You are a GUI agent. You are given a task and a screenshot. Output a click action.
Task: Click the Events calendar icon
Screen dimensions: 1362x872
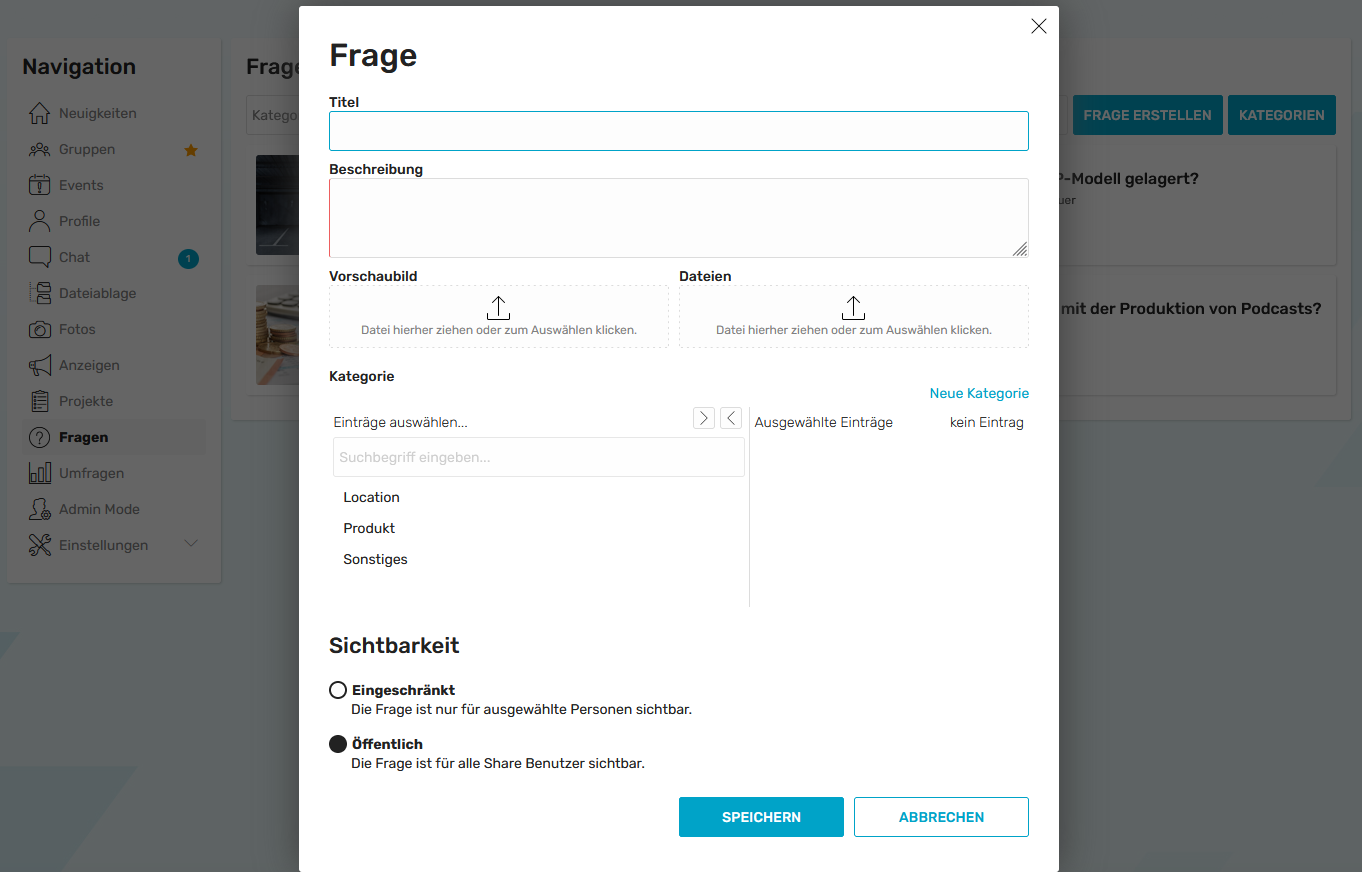(39, 185)
